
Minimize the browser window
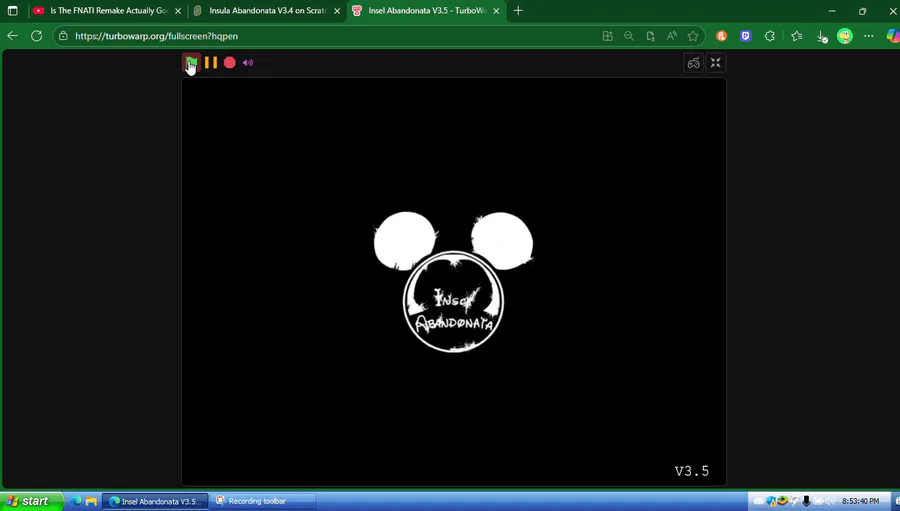point(832,10)
